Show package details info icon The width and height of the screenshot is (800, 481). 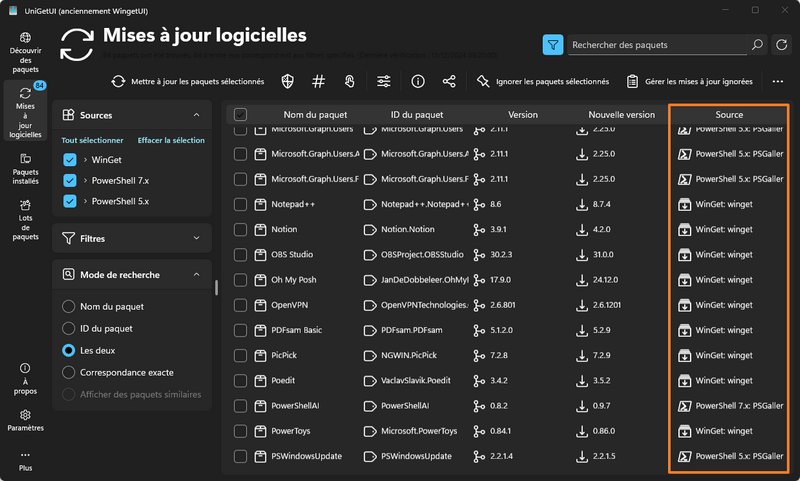click(x=418, y=82)
